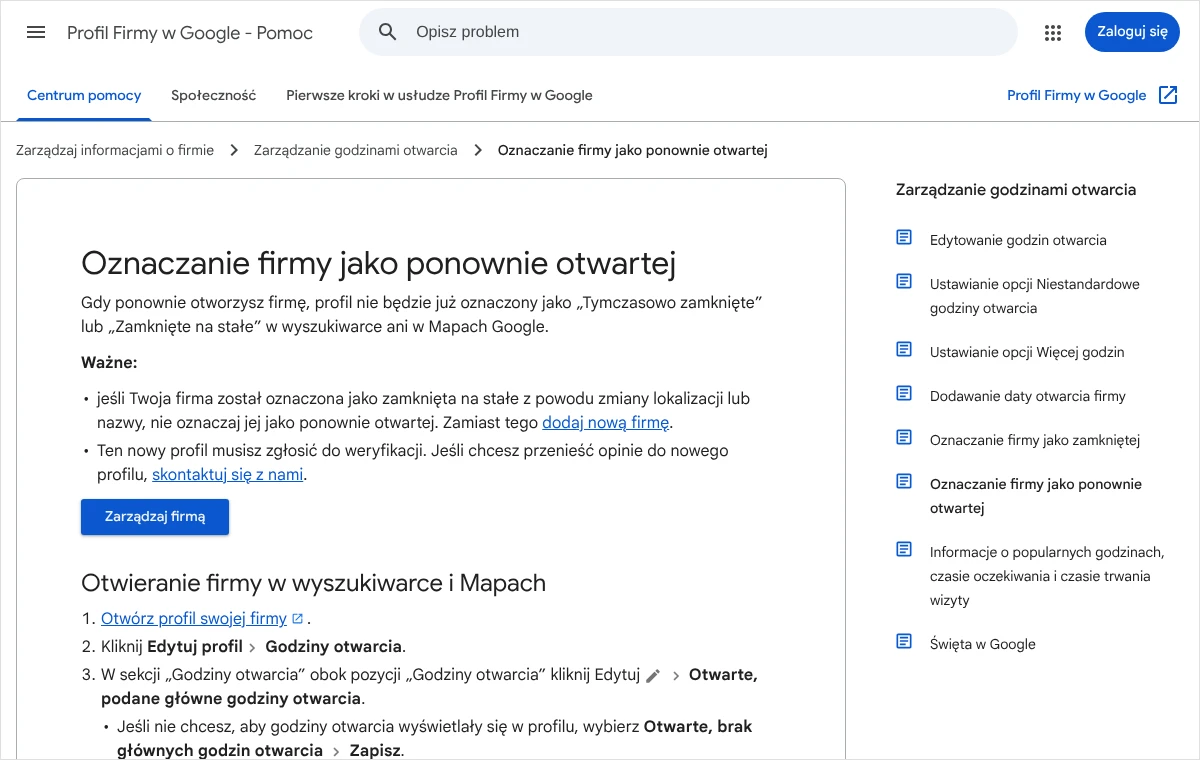Screen dimensions: 1200x760
Task: Click Zarządzaj informacjami o firmie breadcrumb
Action: (x=115, y=150)
